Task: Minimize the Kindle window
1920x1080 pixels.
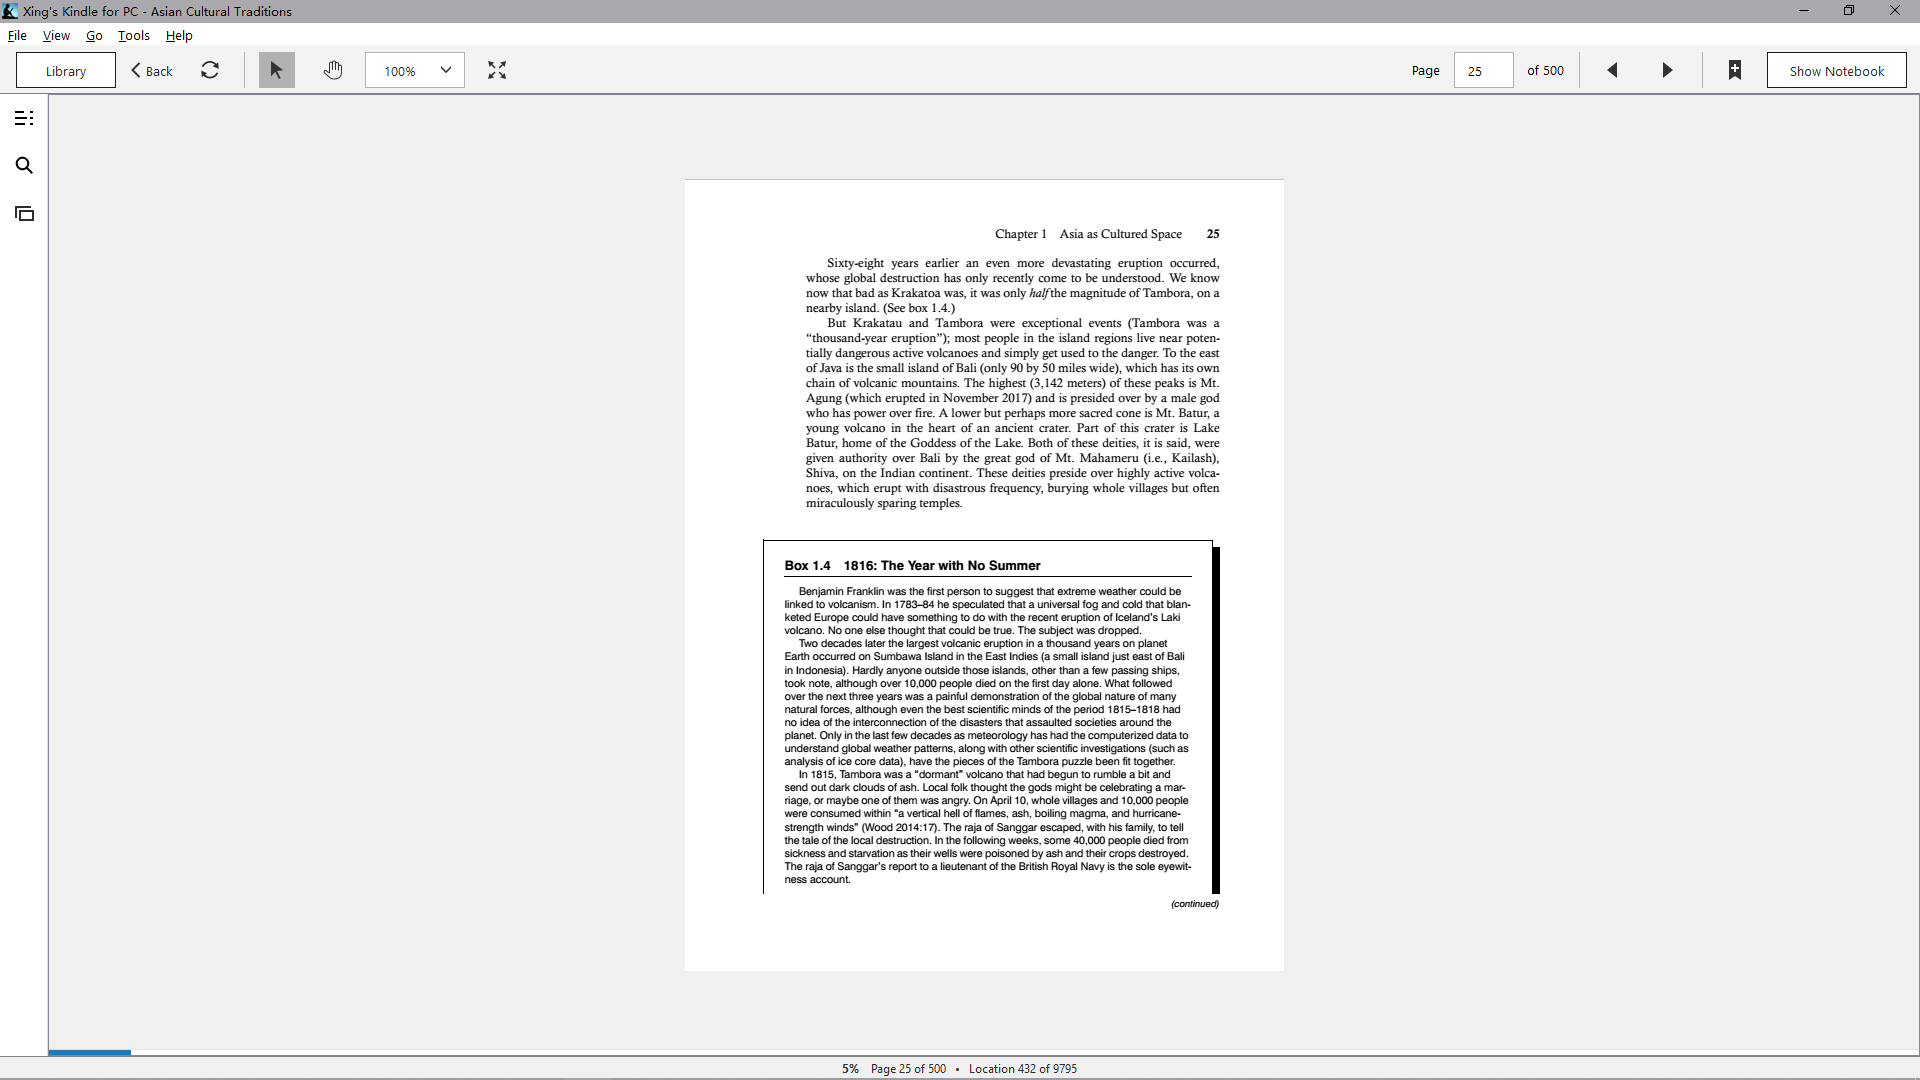Action: click(1804, 11)
